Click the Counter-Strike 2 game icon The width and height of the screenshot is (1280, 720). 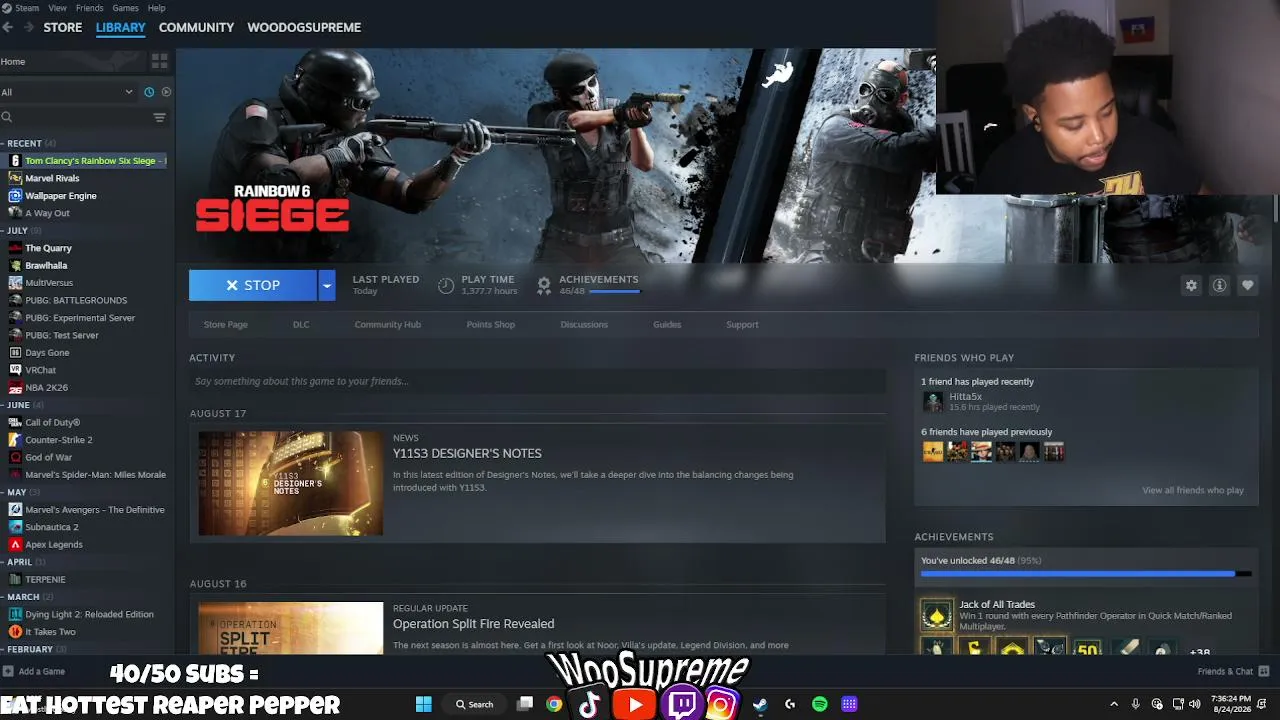pyautogui.click(x=15, y=440)
